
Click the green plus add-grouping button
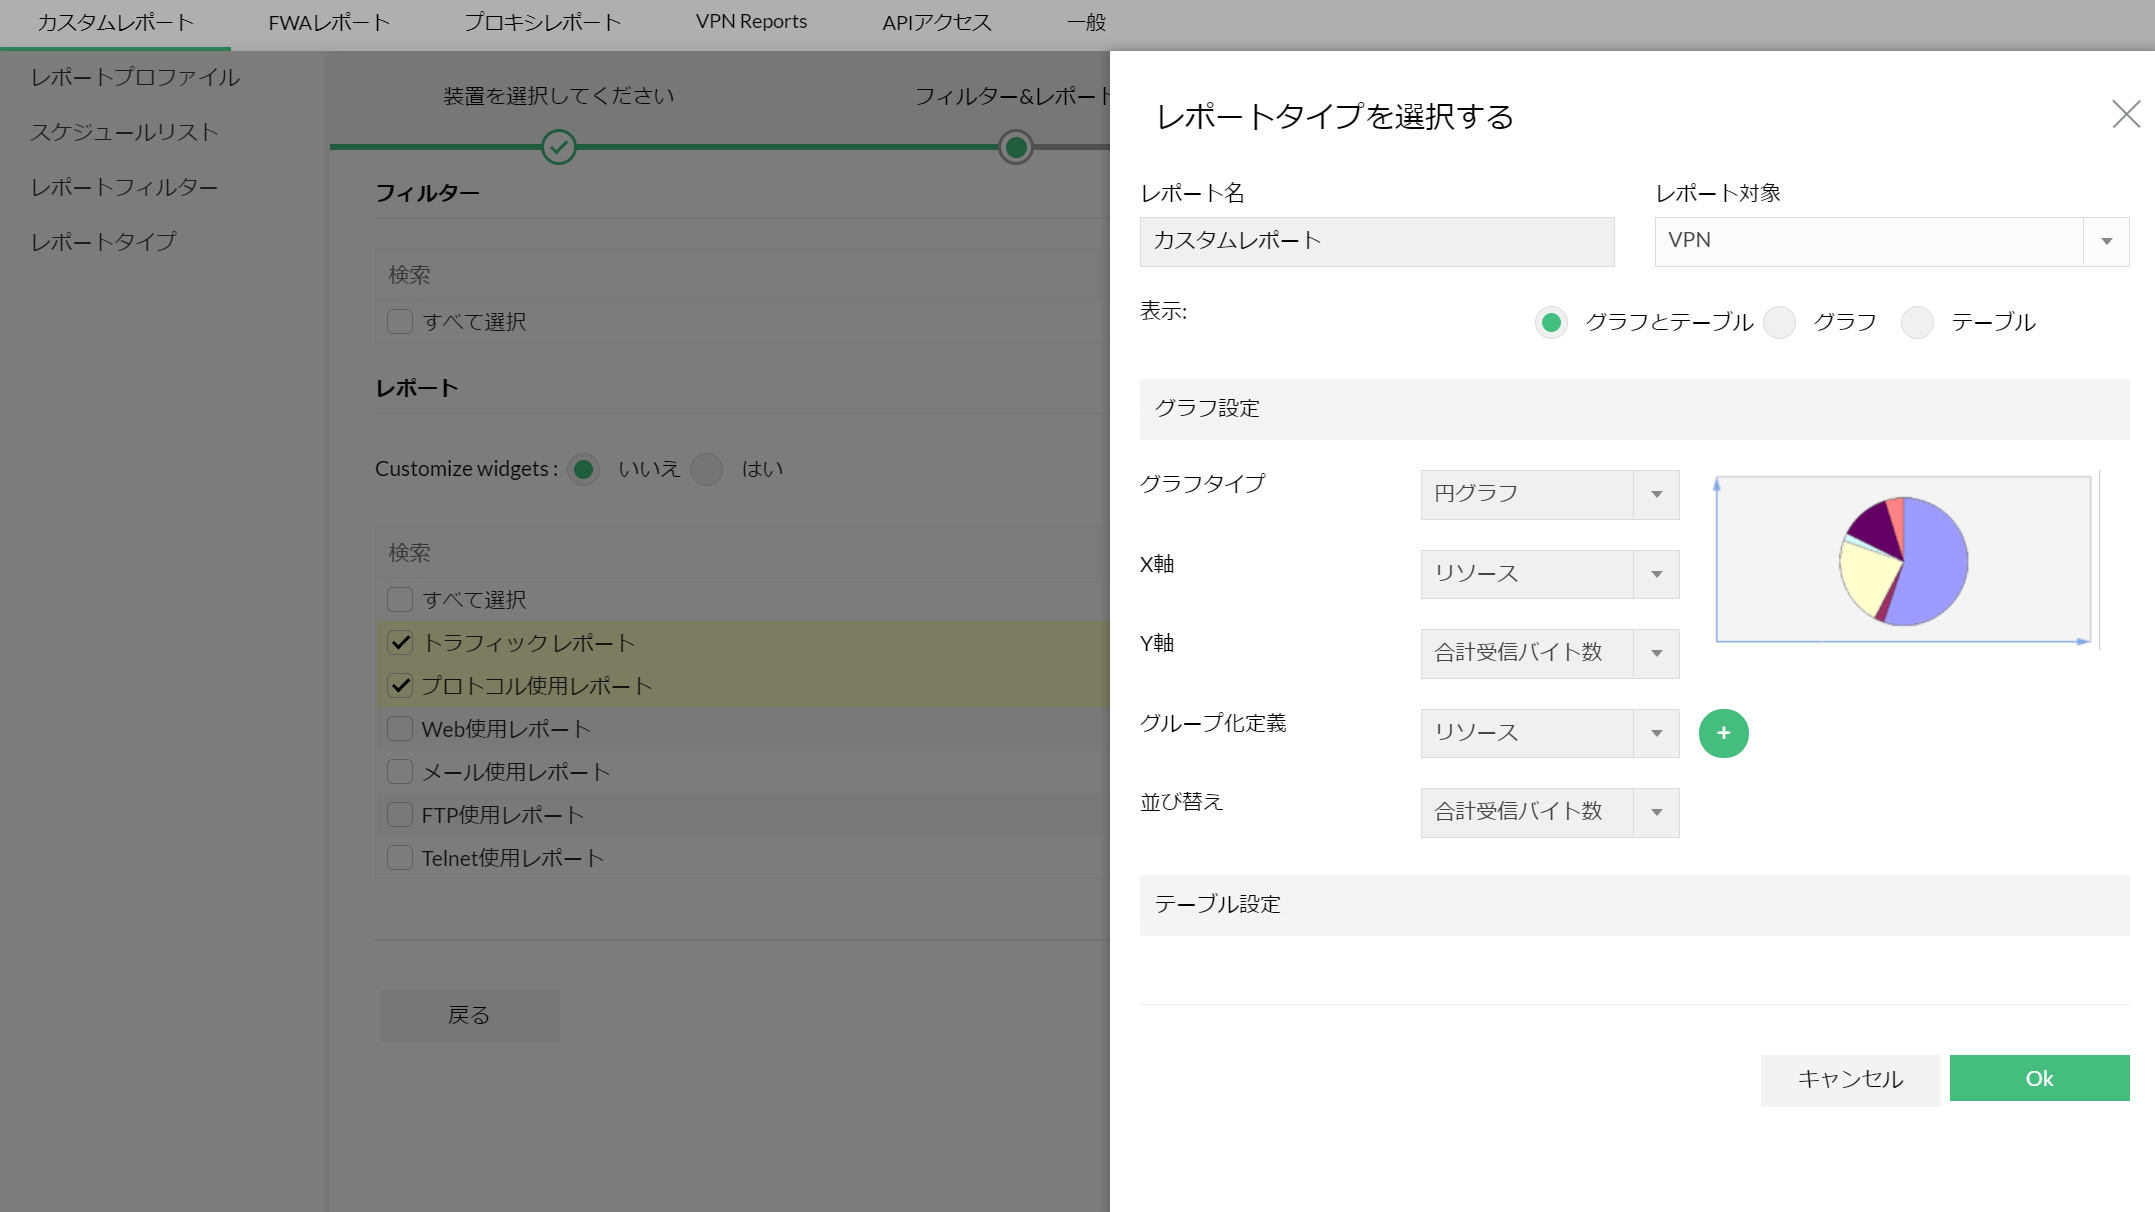[1723, 733]
